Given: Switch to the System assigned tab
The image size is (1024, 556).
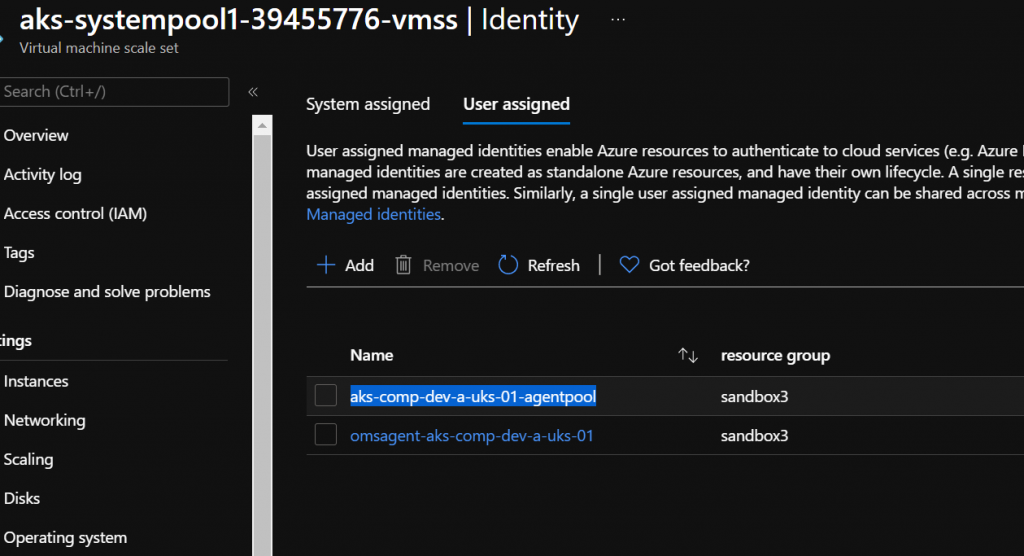Looking at the screenshot, I should click(x=368, y=104).
